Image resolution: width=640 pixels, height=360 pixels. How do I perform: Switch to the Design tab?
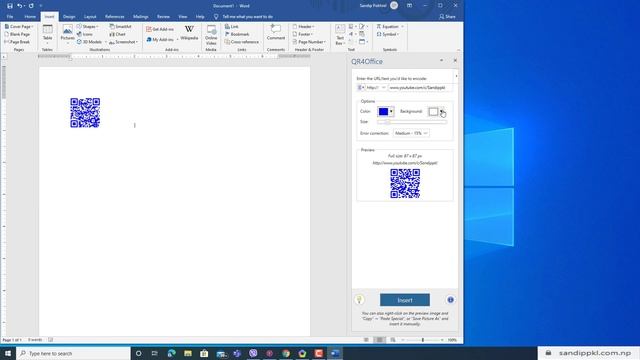69,17
